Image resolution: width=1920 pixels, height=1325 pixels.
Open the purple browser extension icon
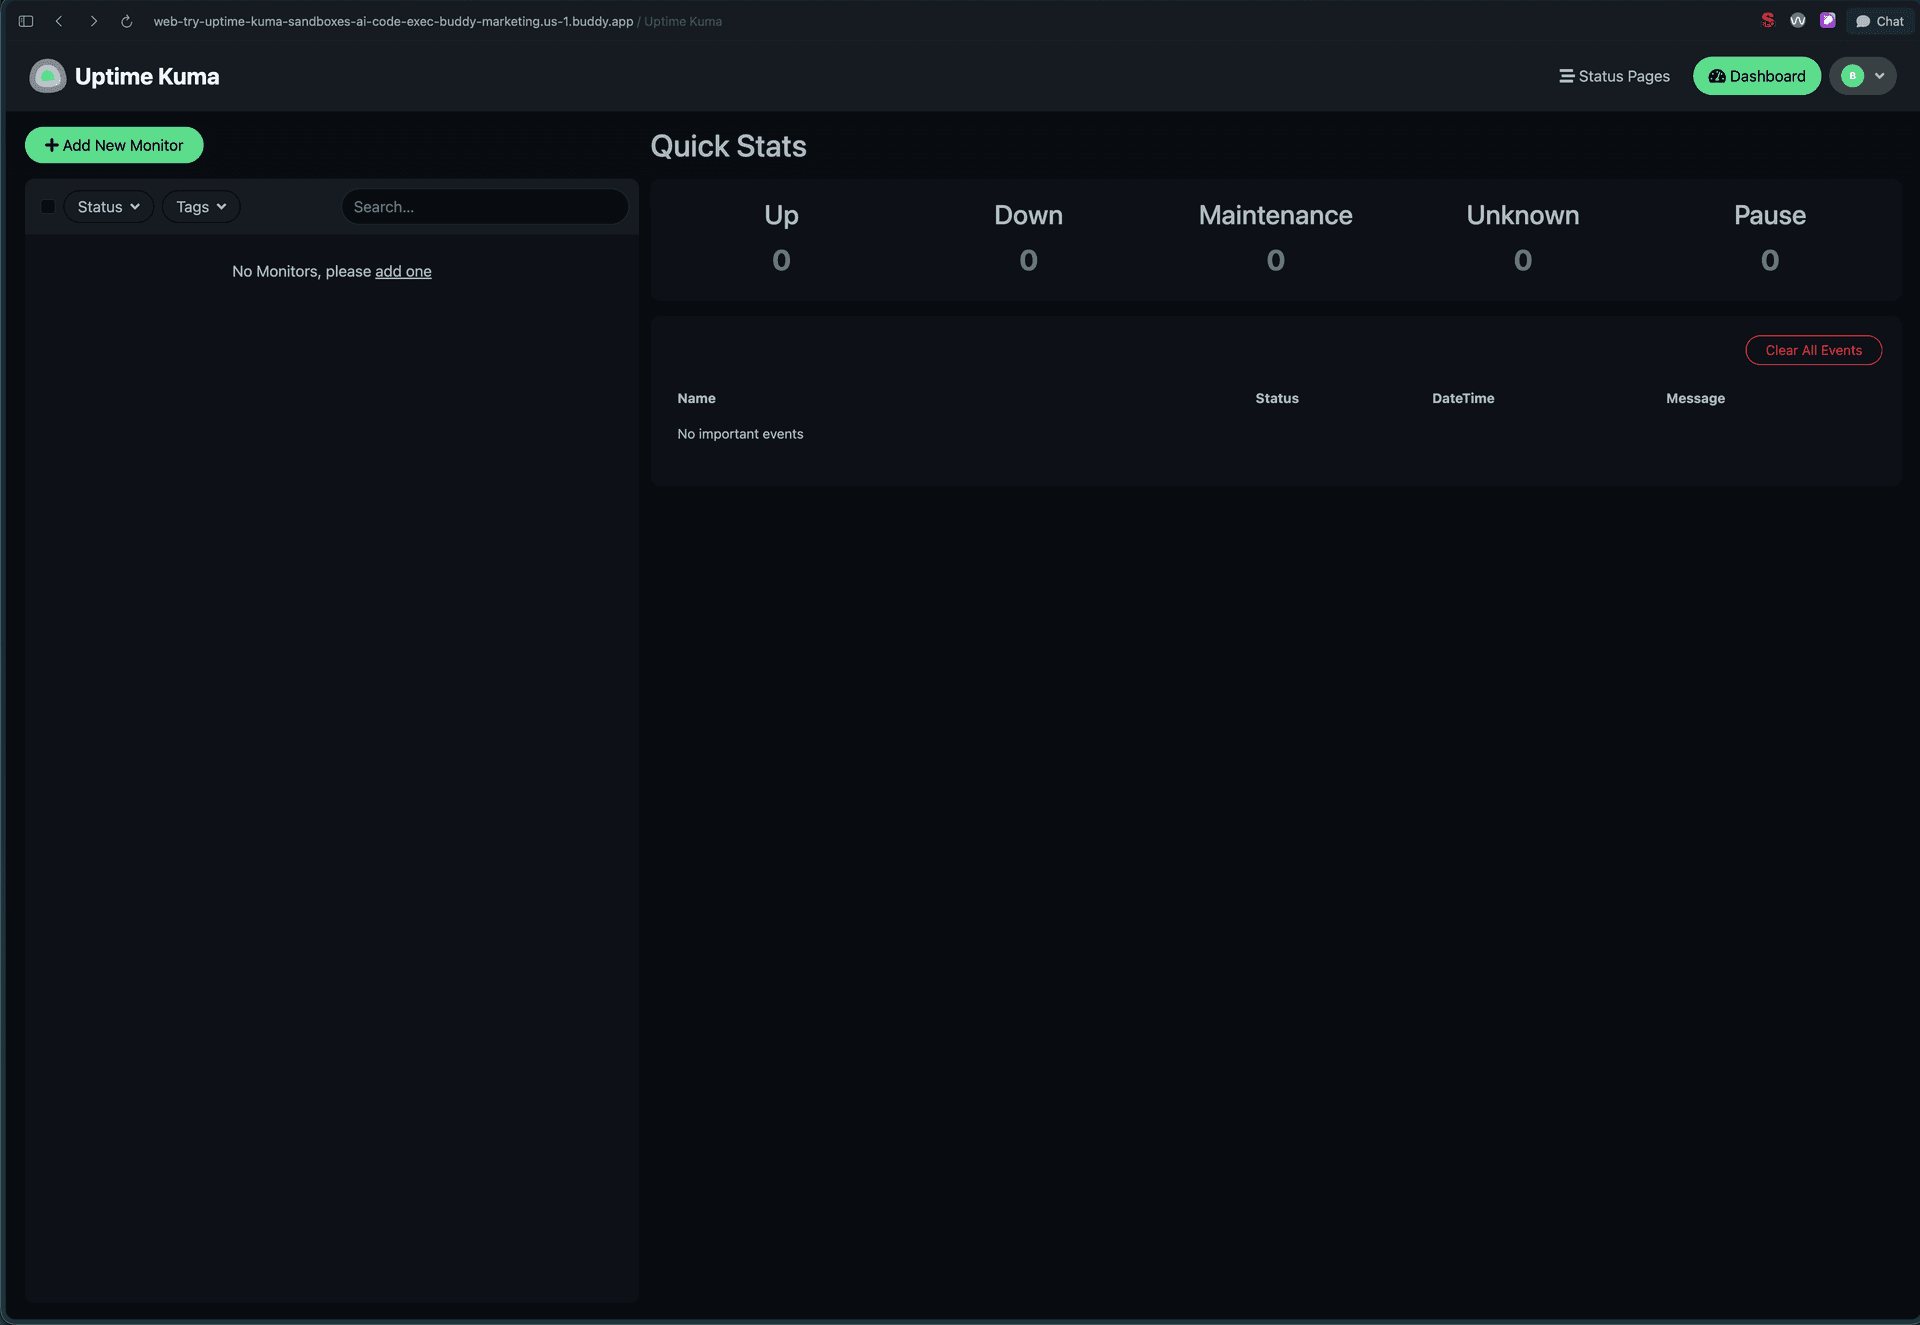(x=1828, y=20)
